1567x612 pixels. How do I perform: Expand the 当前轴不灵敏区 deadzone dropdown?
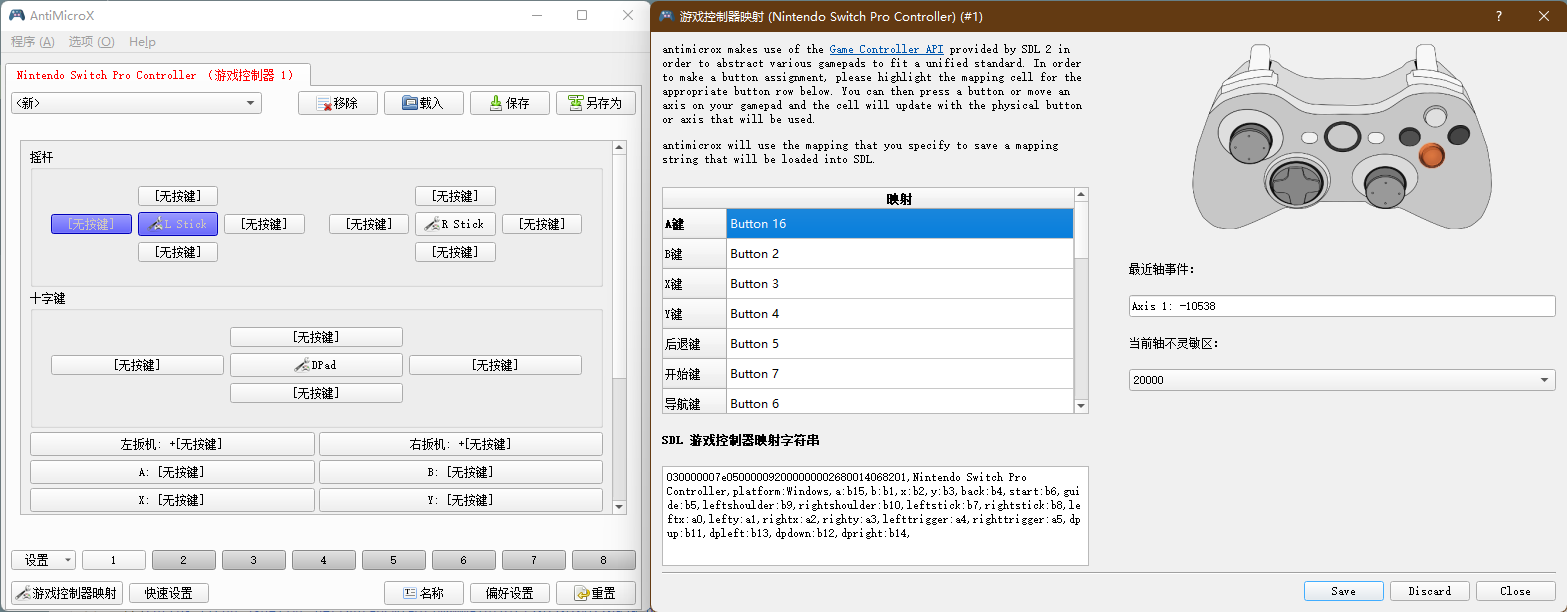pos(1342,380)
